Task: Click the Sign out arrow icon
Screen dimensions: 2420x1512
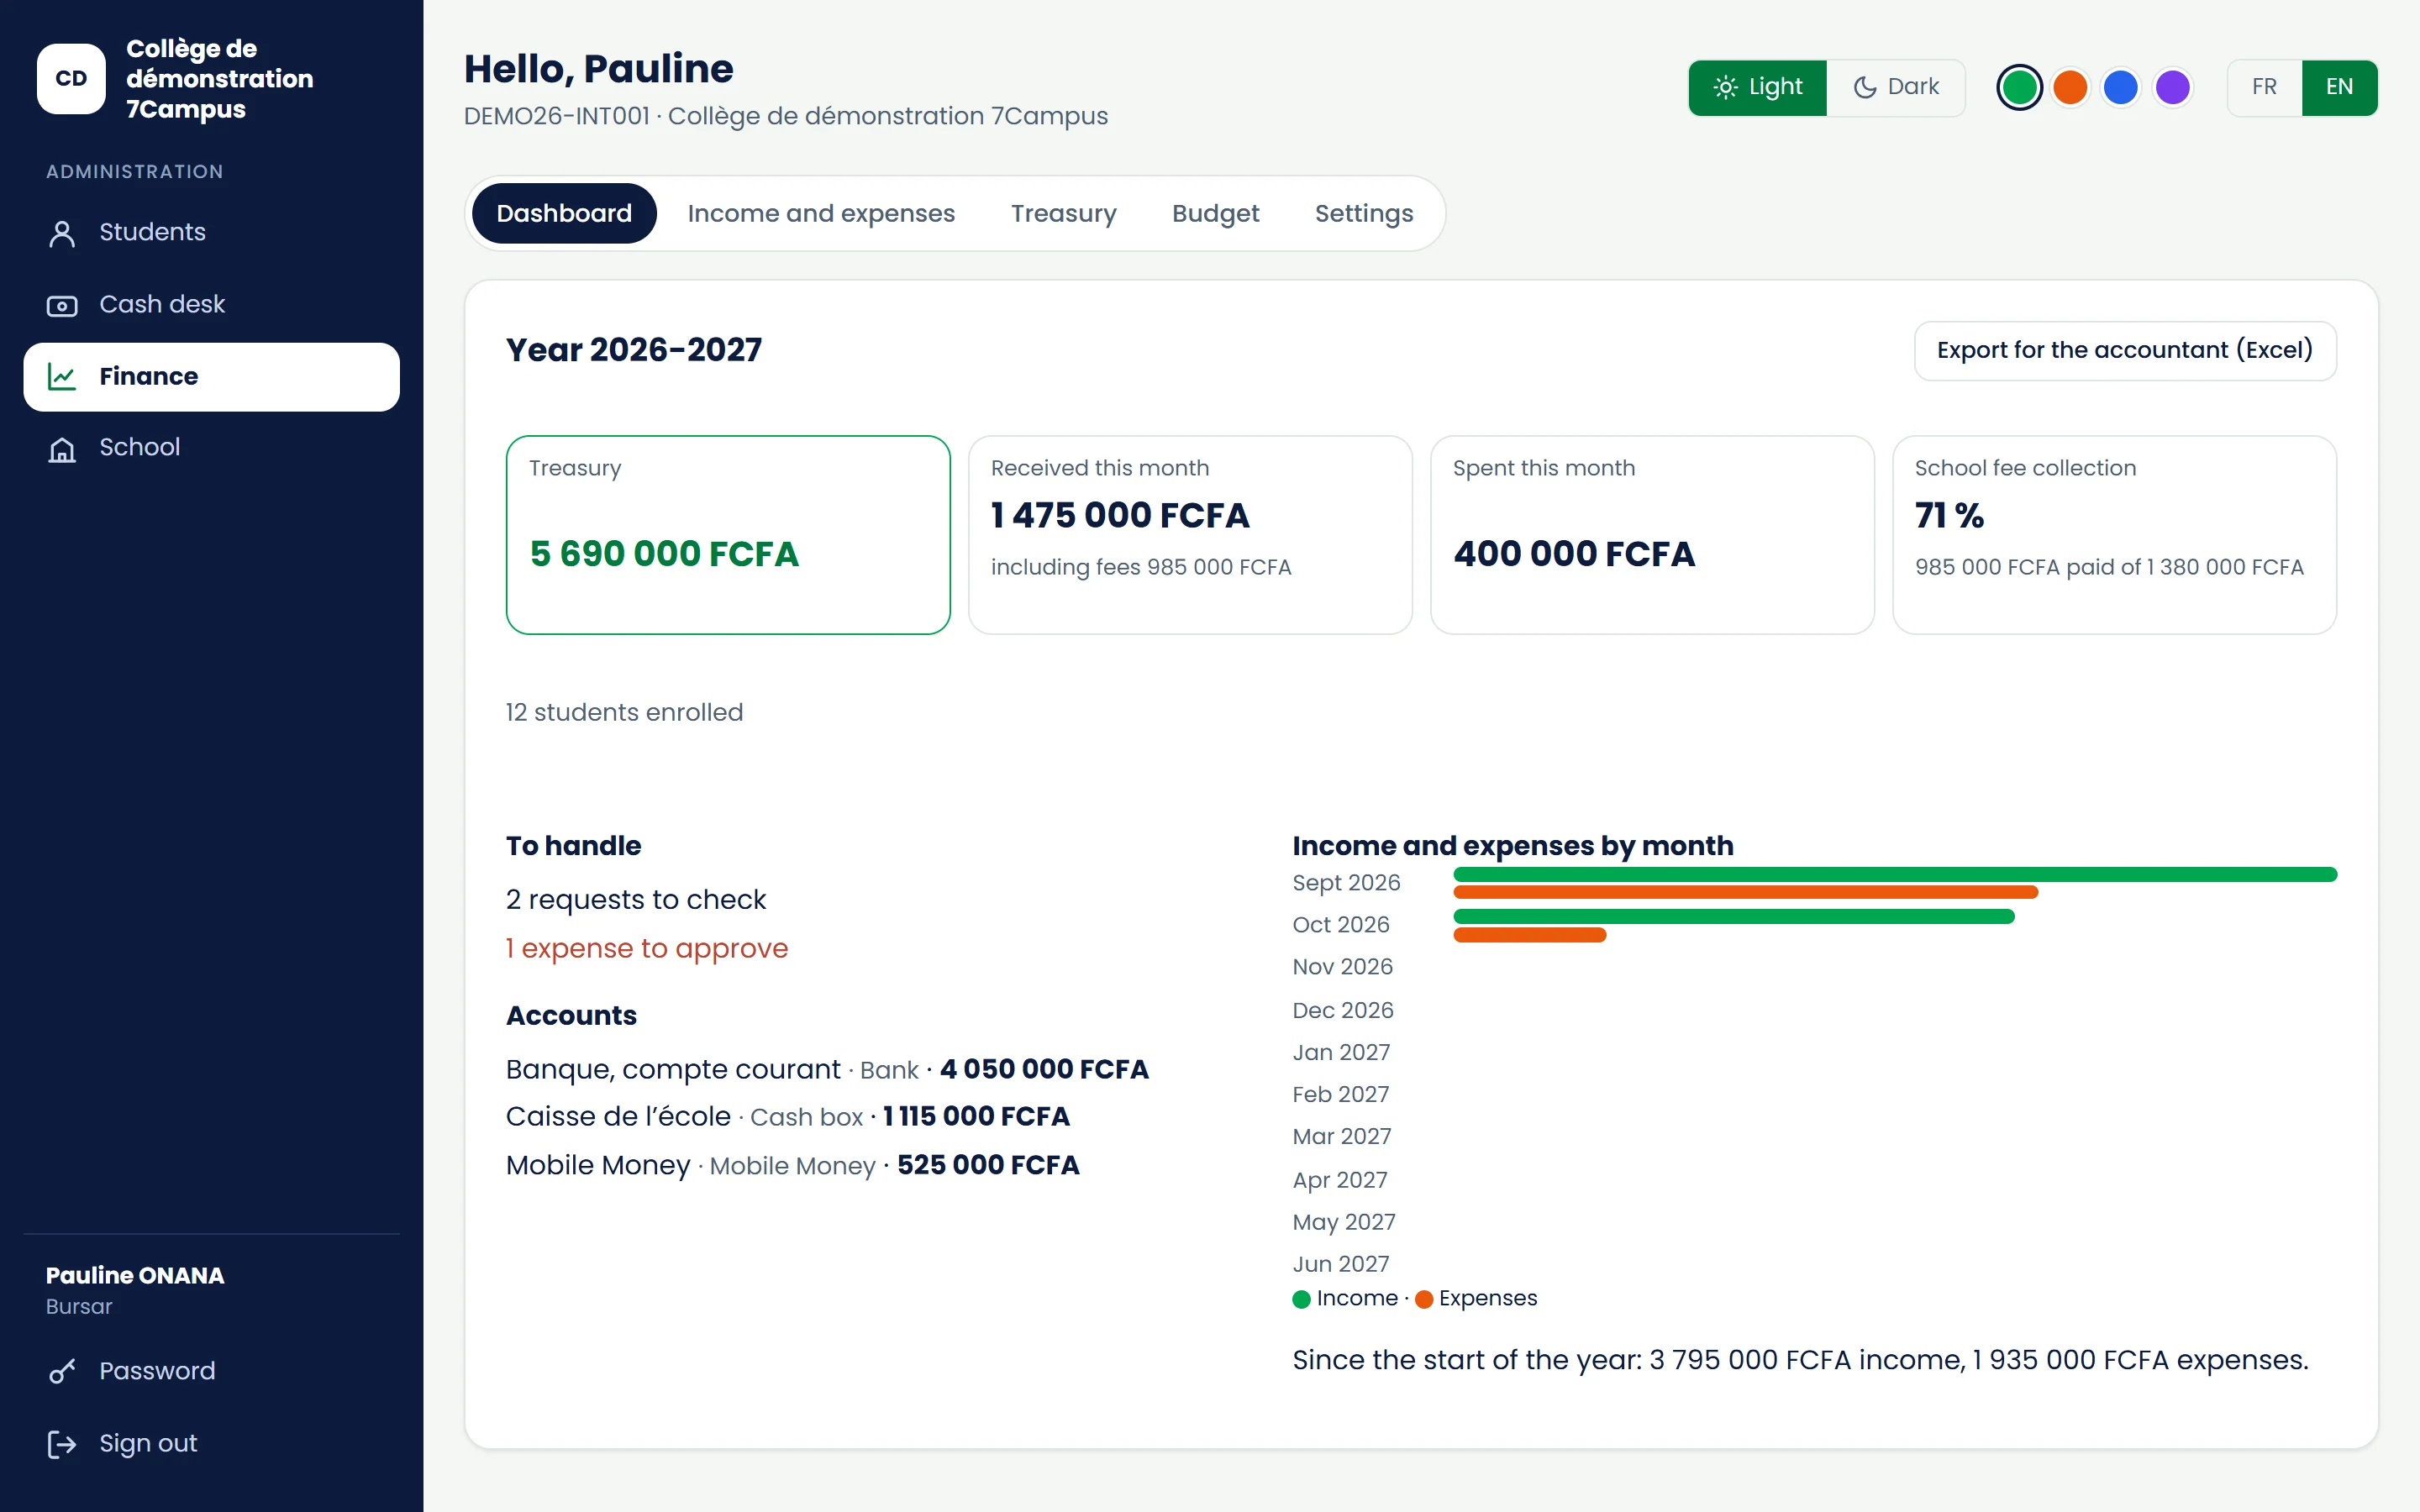Action: (x=62, y=1444)
